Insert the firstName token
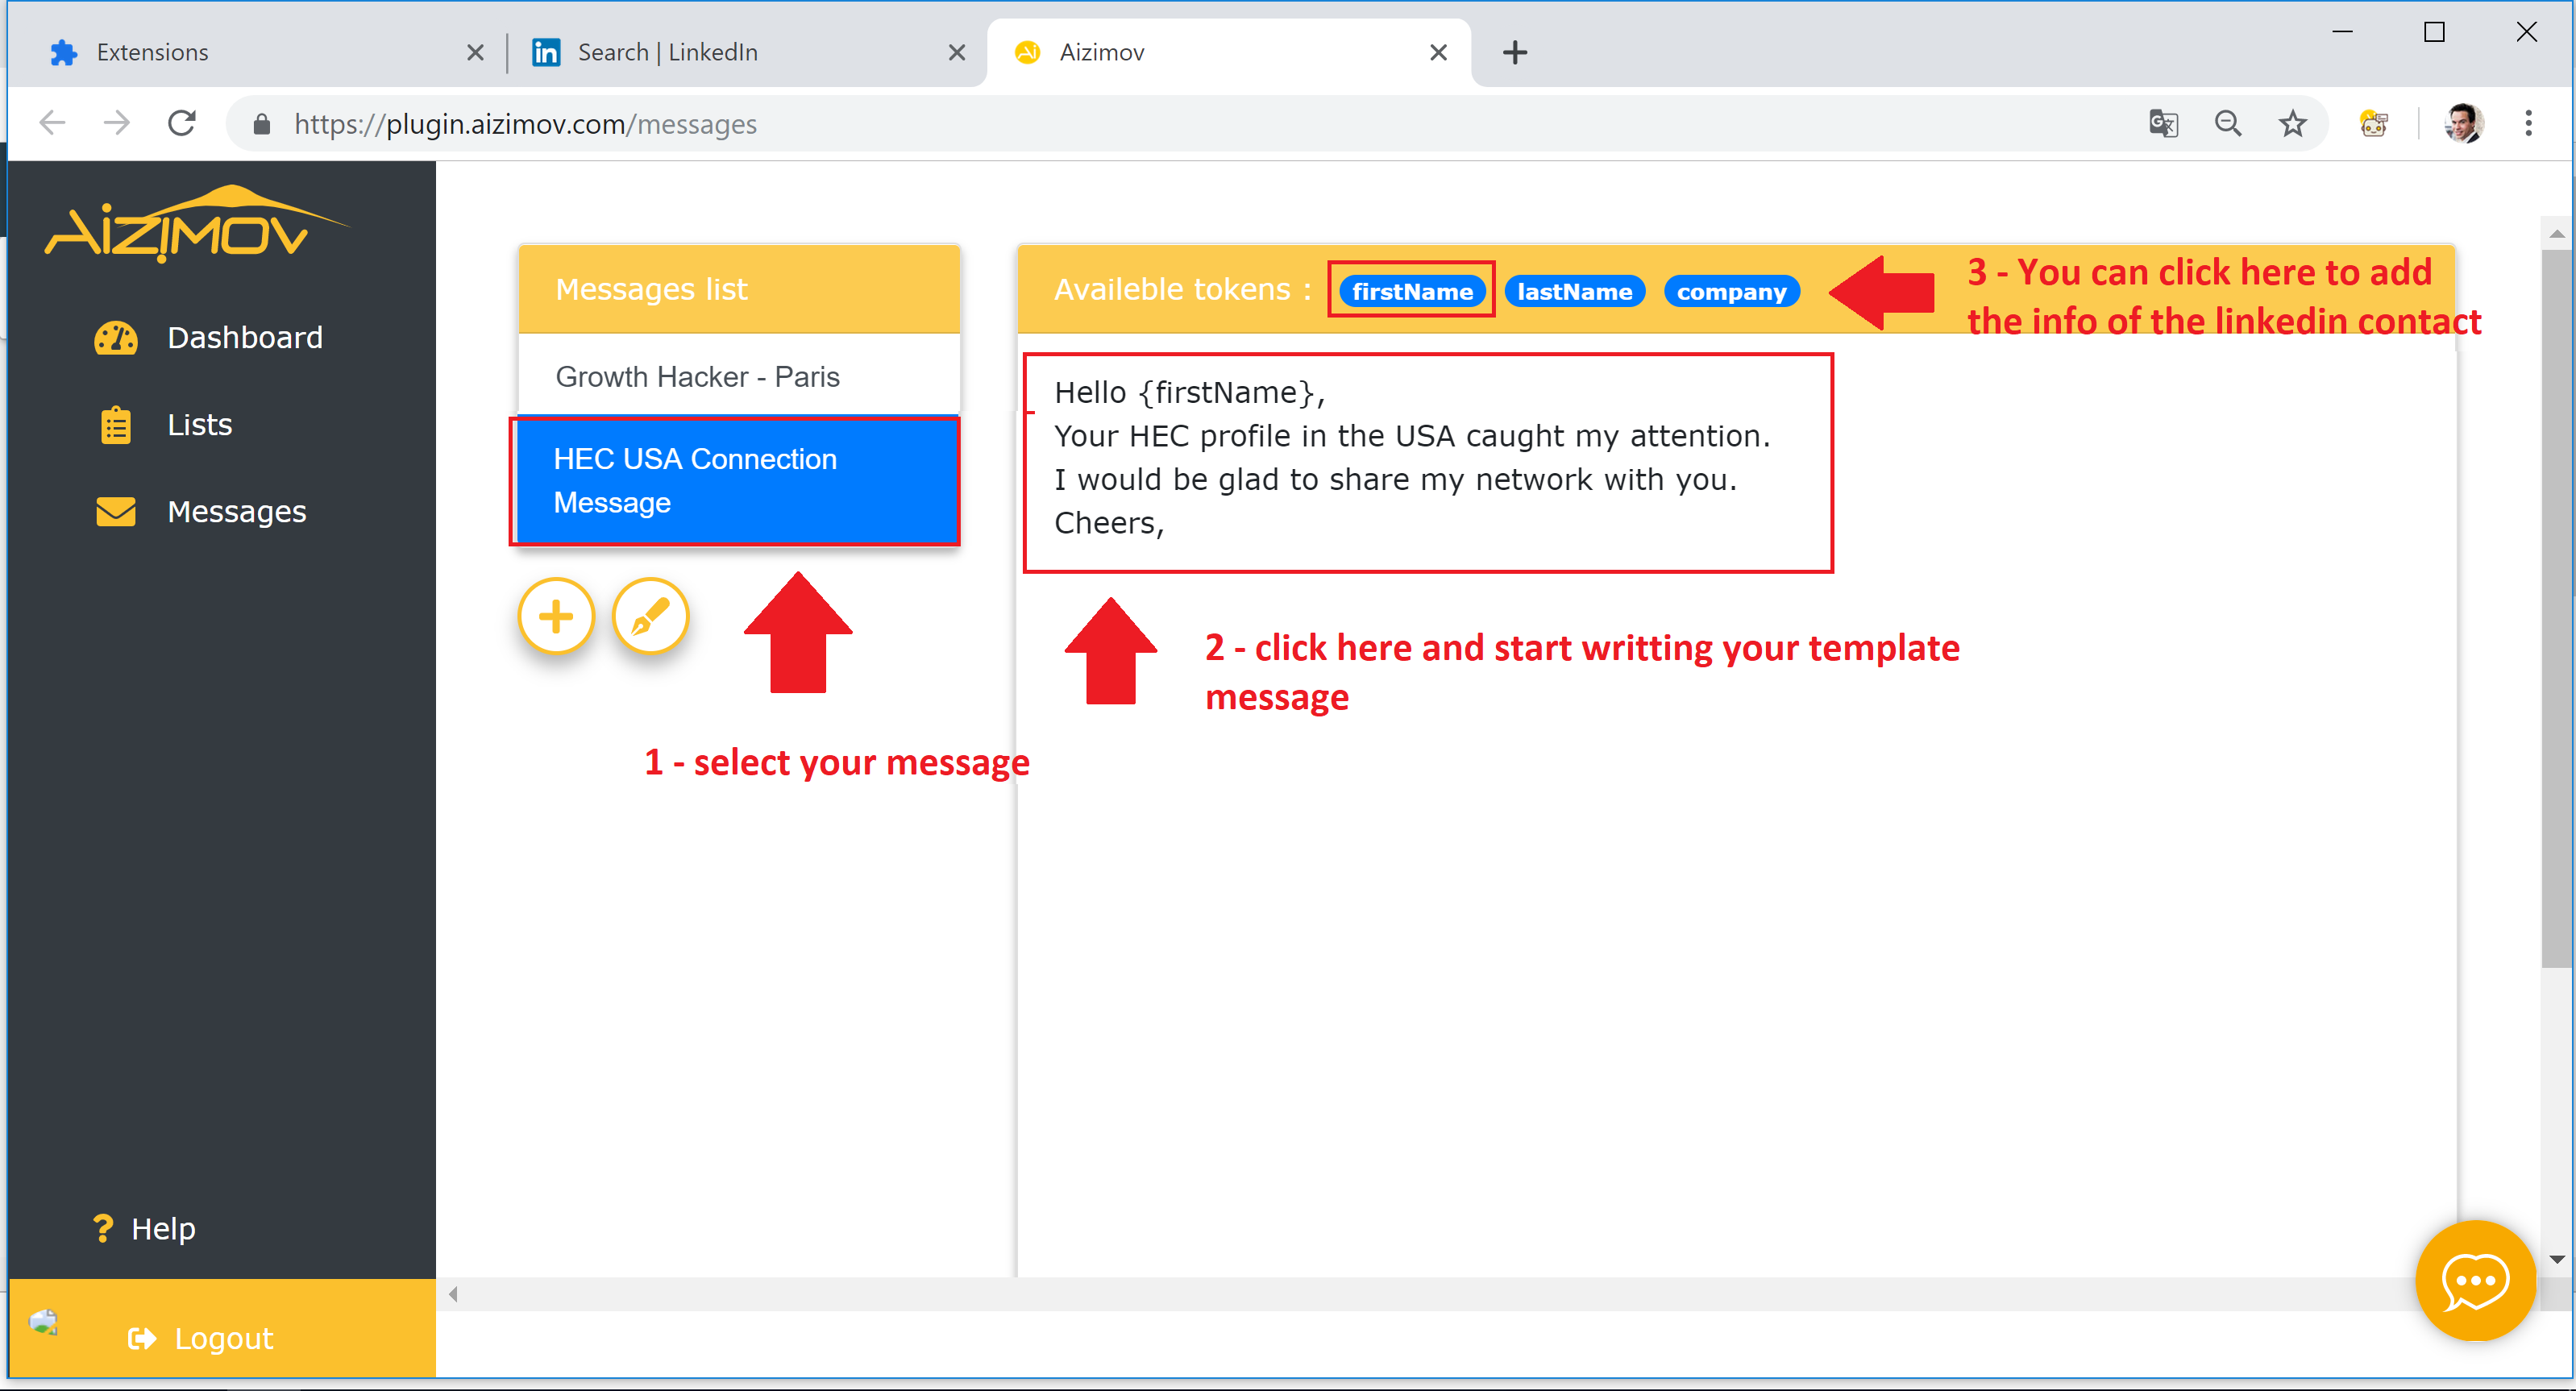 1412,291
